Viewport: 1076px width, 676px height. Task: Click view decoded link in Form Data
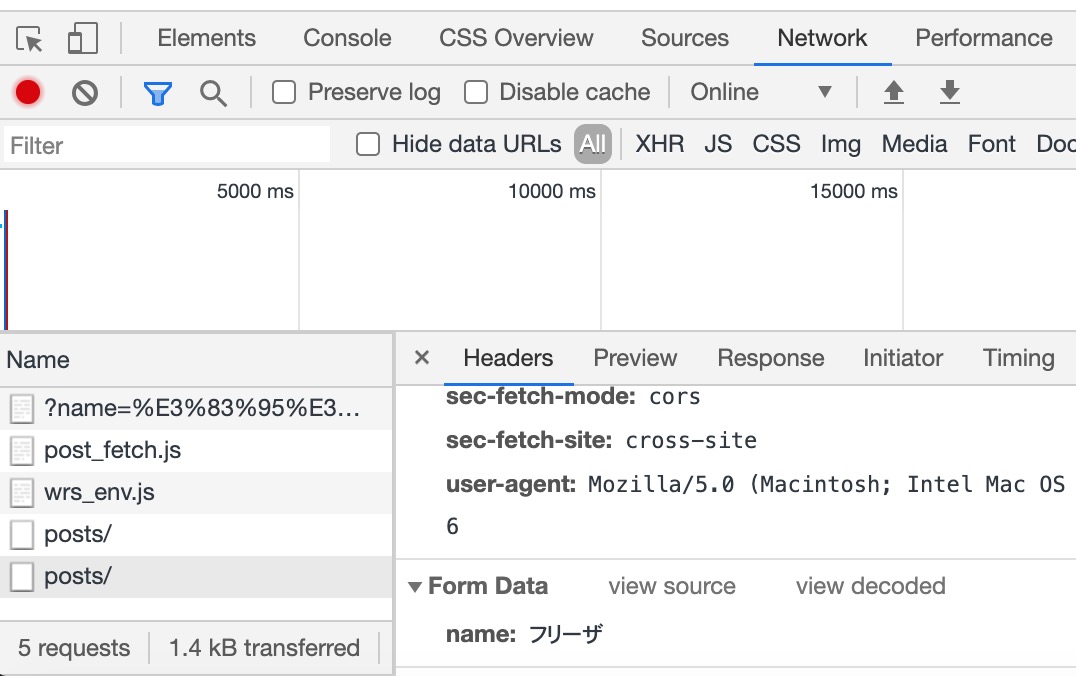point(871,586)
